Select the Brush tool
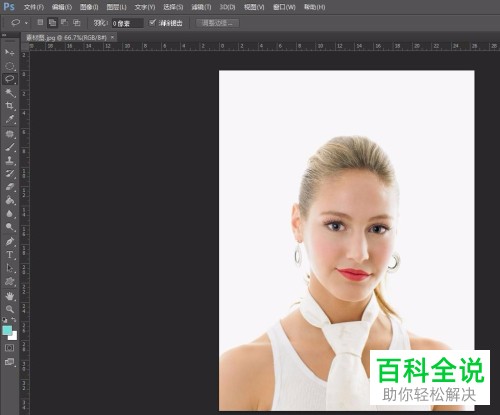 click(x=10, y=147)
